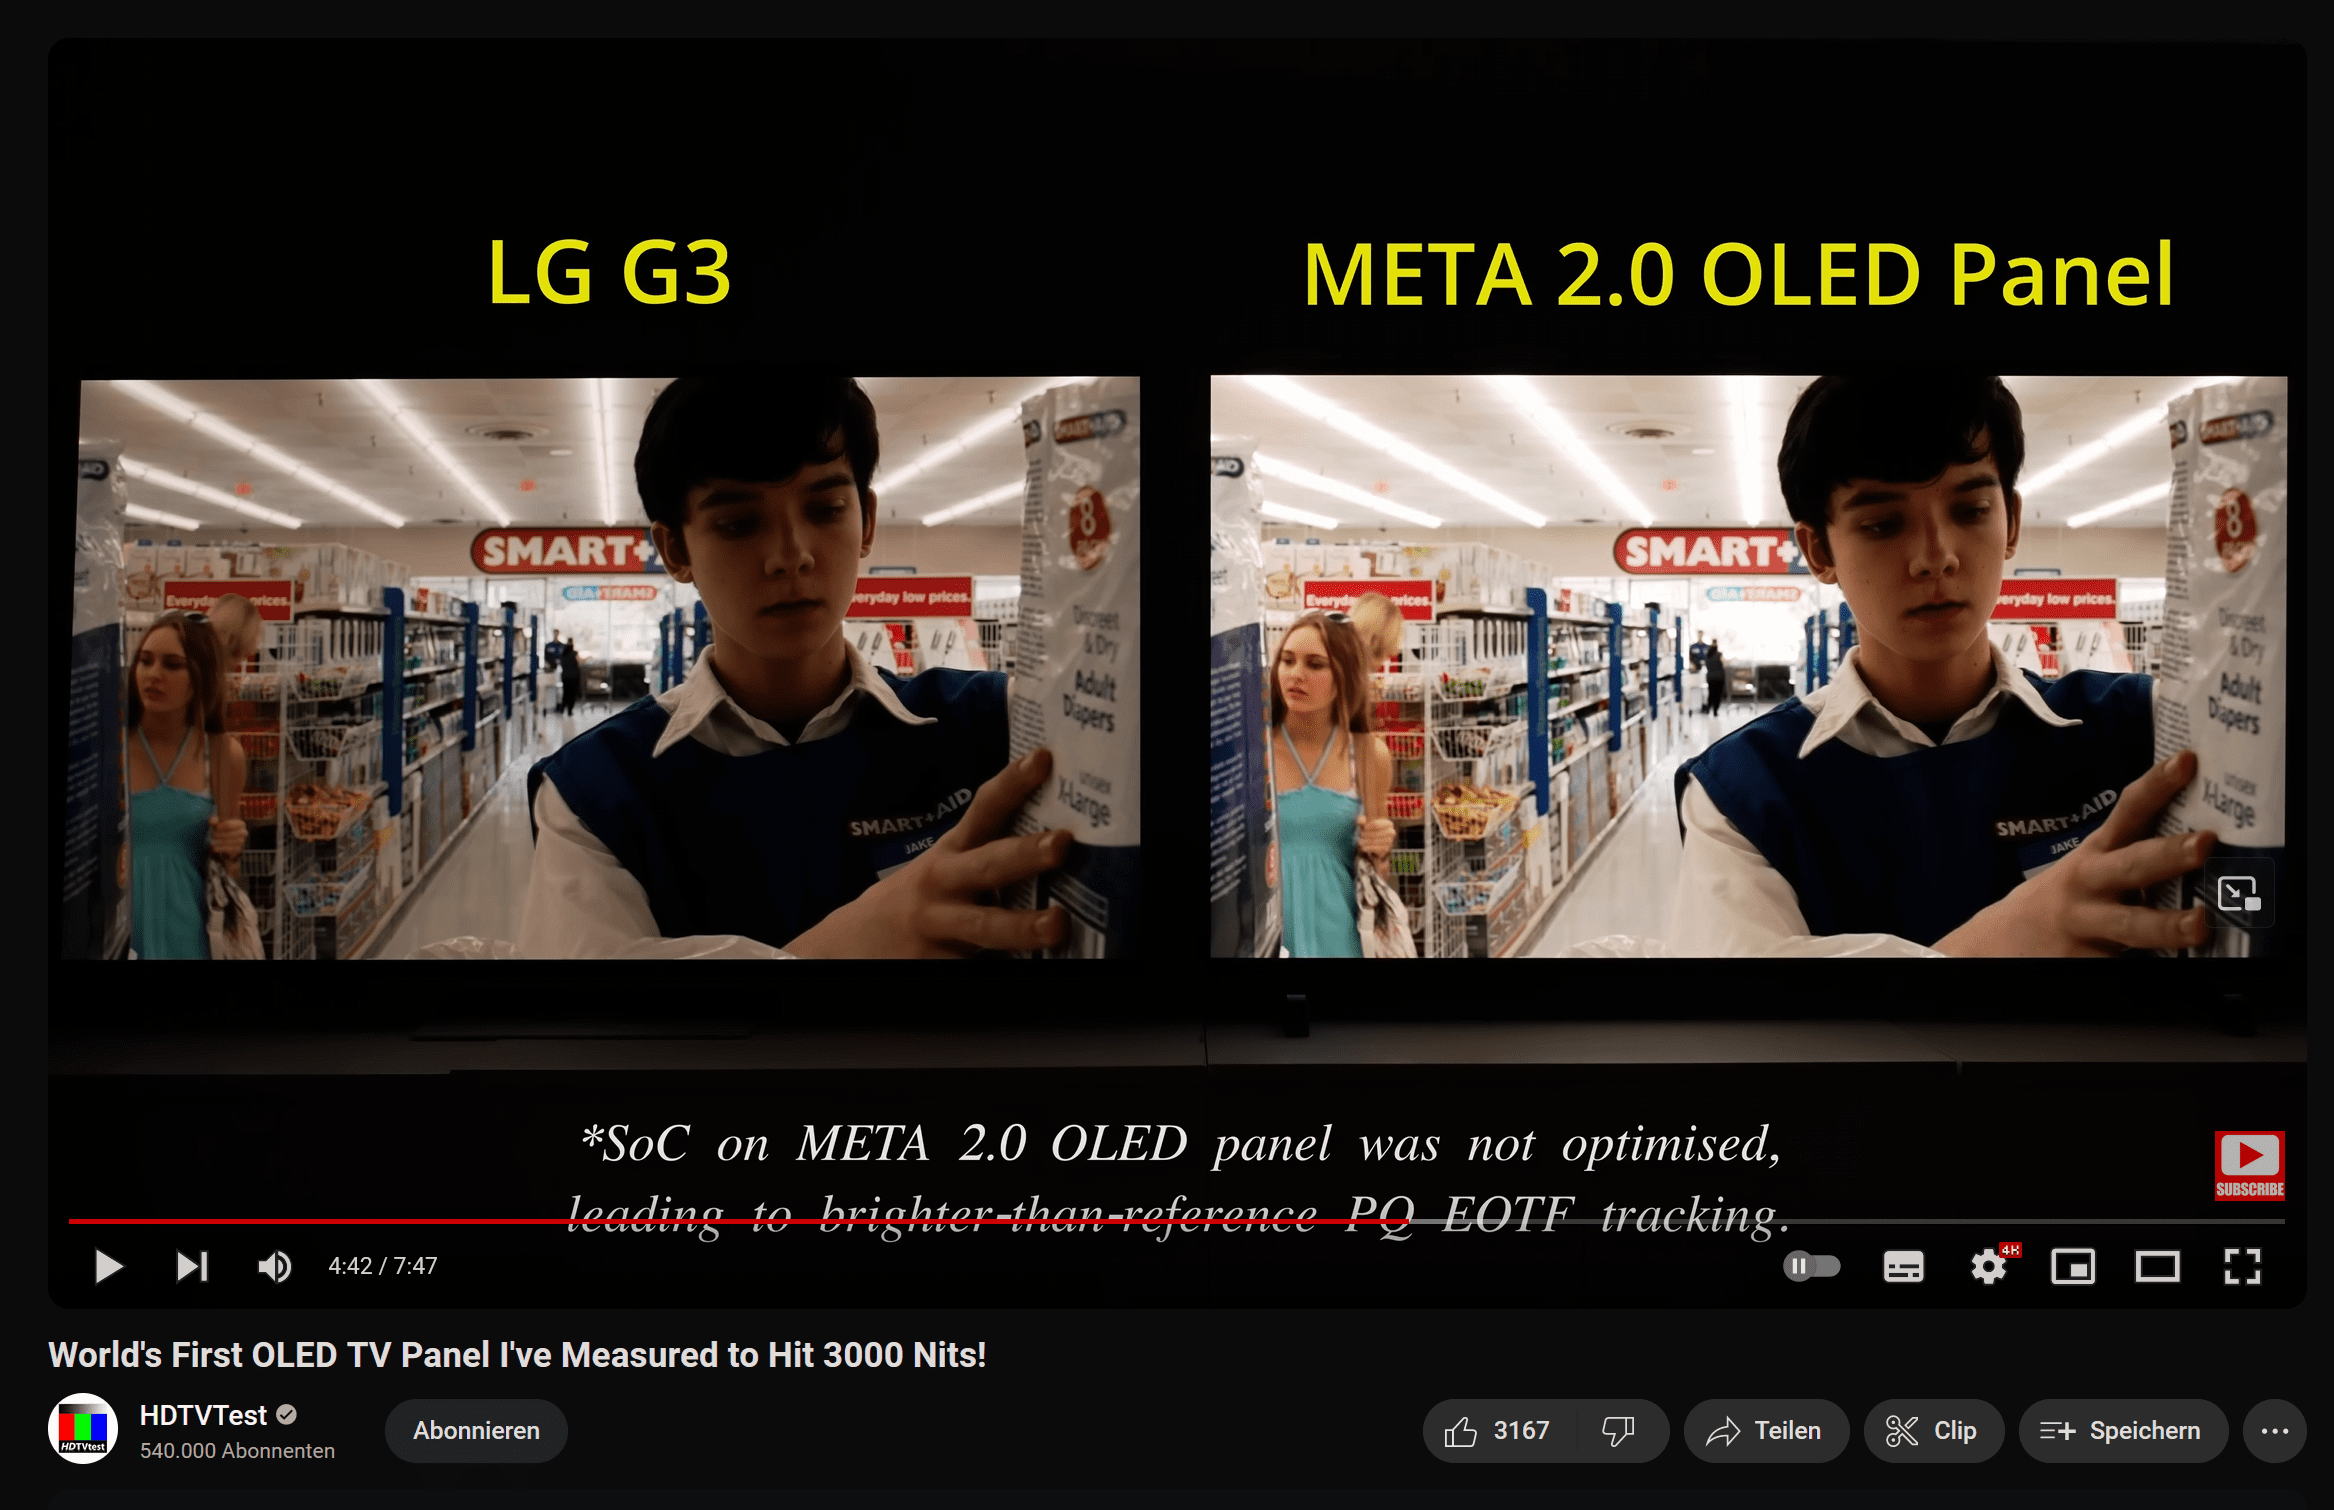This screenshot has height=1510, width=2334.
Task: Click the Abonnieren subscribe button
Action: click(x=476, y=1431)
